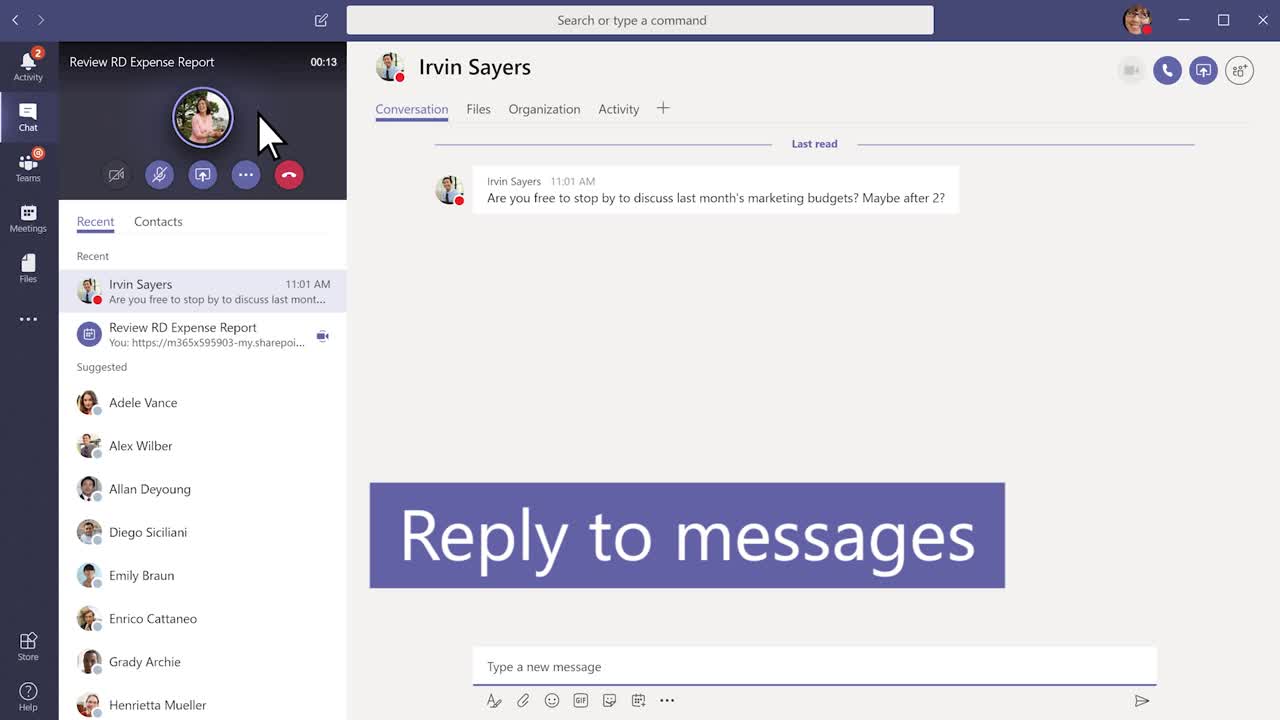1280x720 pixels.
Task: Select suggested contact Allan Deyoung
Action: tap(203, 489)
